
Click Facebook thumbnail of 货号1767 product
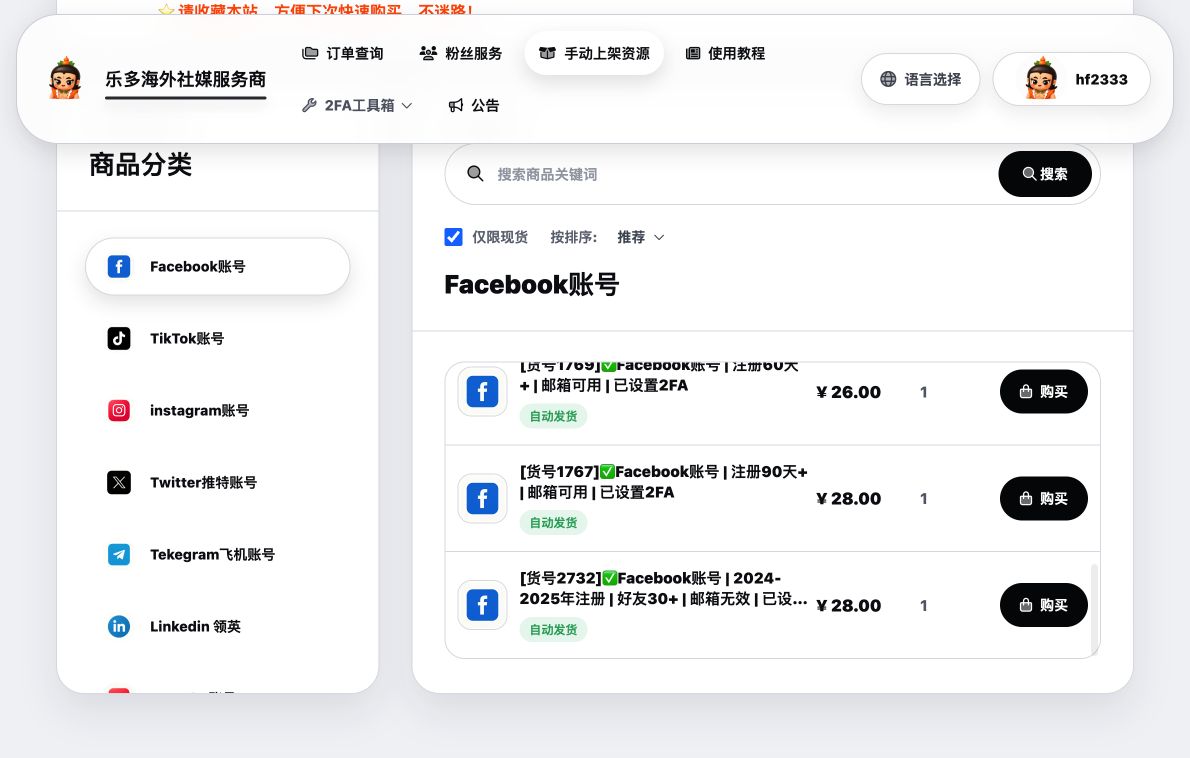tap(482, 499)
